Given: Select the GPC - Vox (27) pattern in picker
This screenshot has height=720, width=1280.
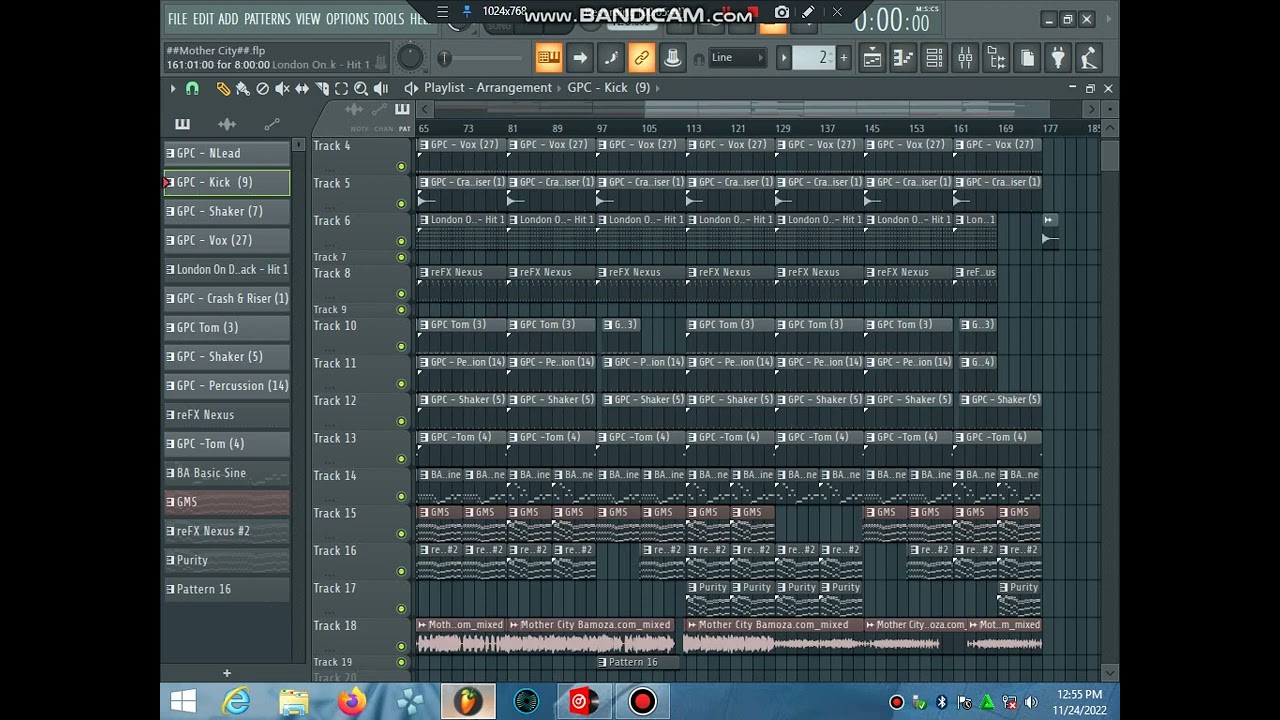Looking at the screenshot, I should click(227, 240).
